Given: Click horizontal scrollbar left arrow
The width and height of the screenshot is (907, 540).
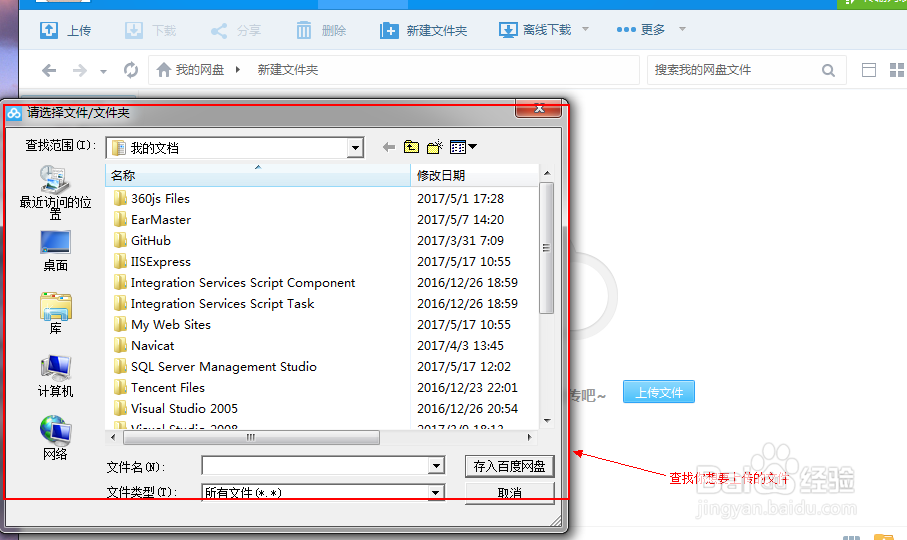Looking at the screenshot, I should tap(113, 438).
